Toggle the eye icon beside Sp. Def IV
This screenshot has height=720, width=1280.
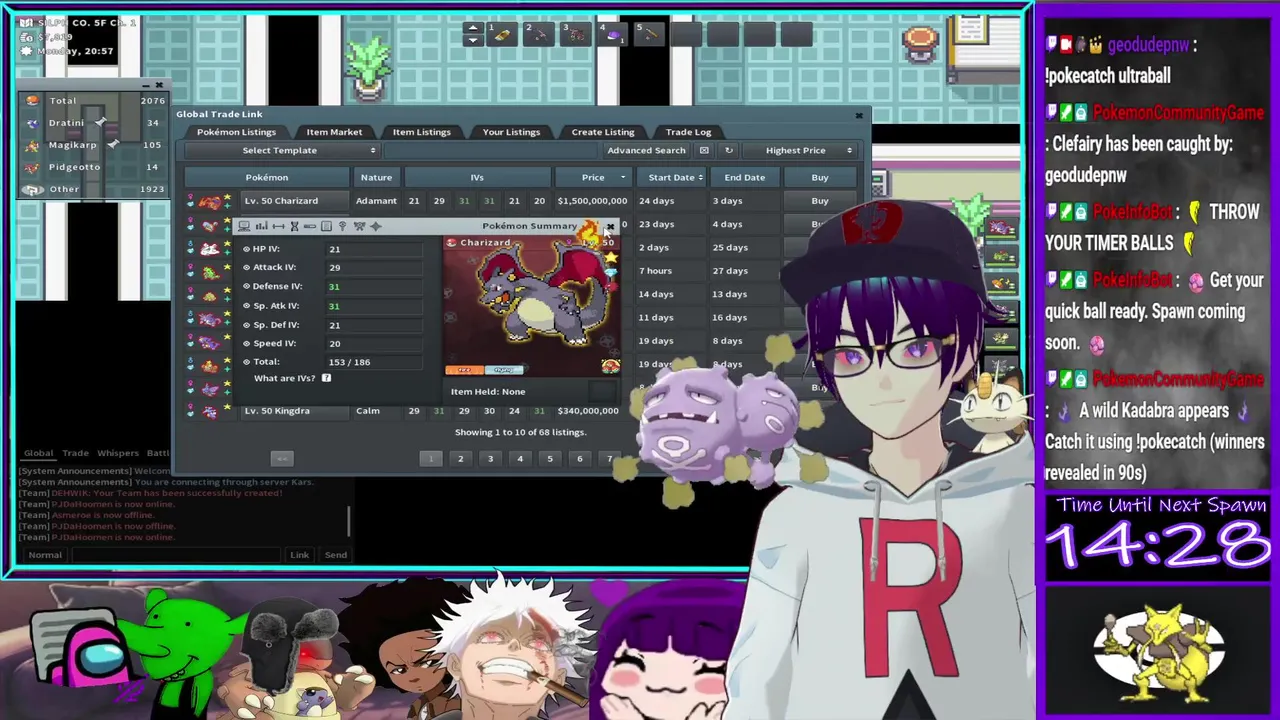click(246, 325)
